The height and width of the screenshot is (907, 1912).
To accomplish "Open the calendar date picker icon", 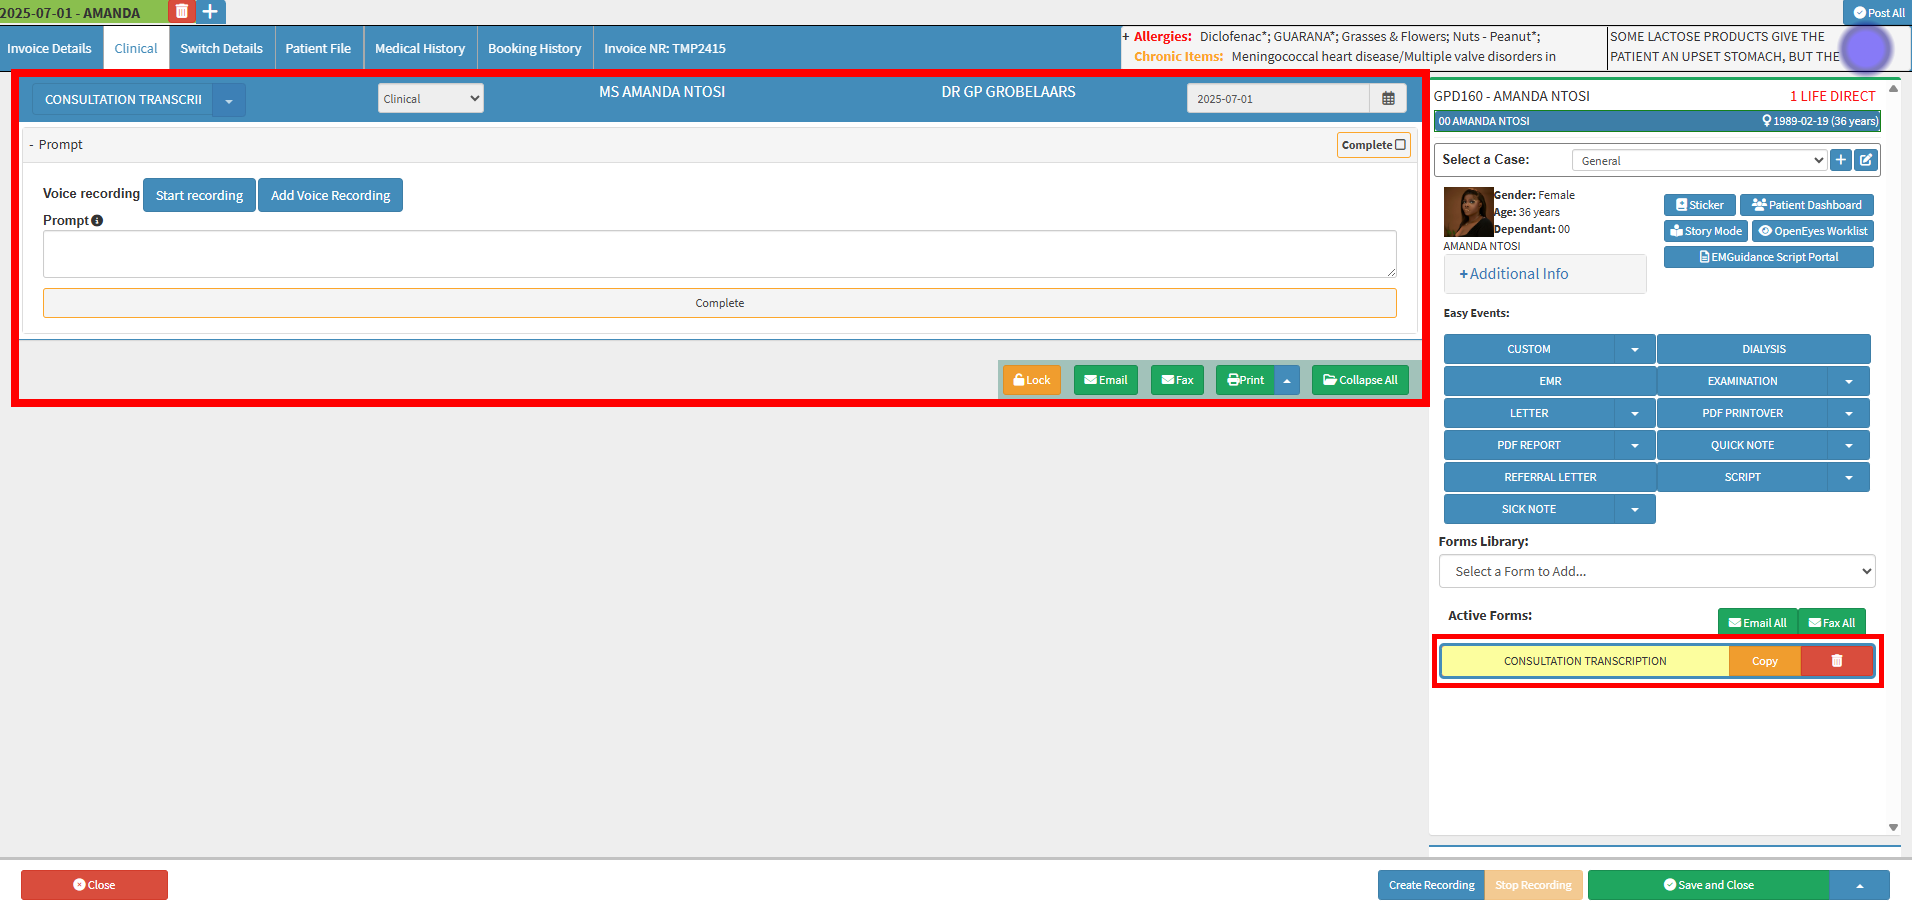I will pyautogui.click(x=1388, y=99).
